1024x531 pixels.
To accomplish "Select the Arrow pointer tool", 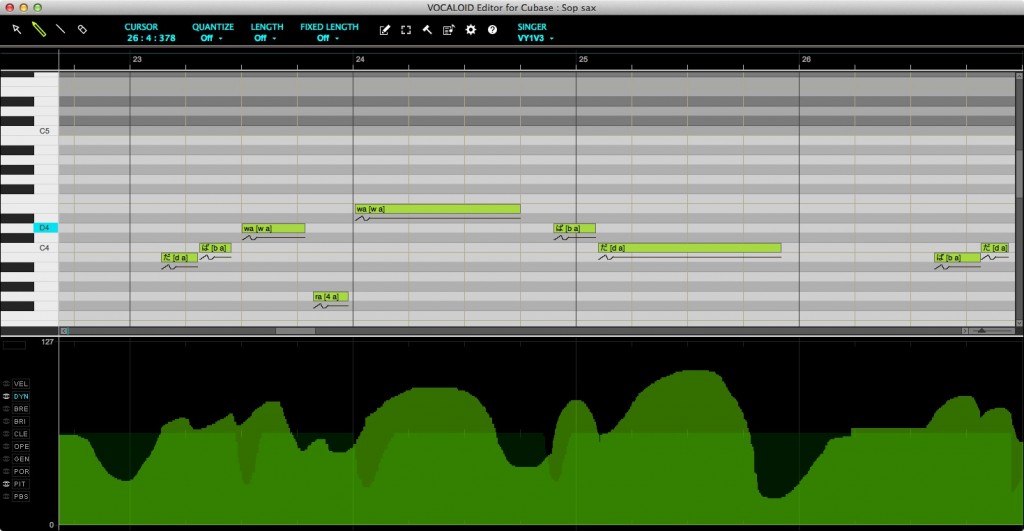I will tap(17, 29).
